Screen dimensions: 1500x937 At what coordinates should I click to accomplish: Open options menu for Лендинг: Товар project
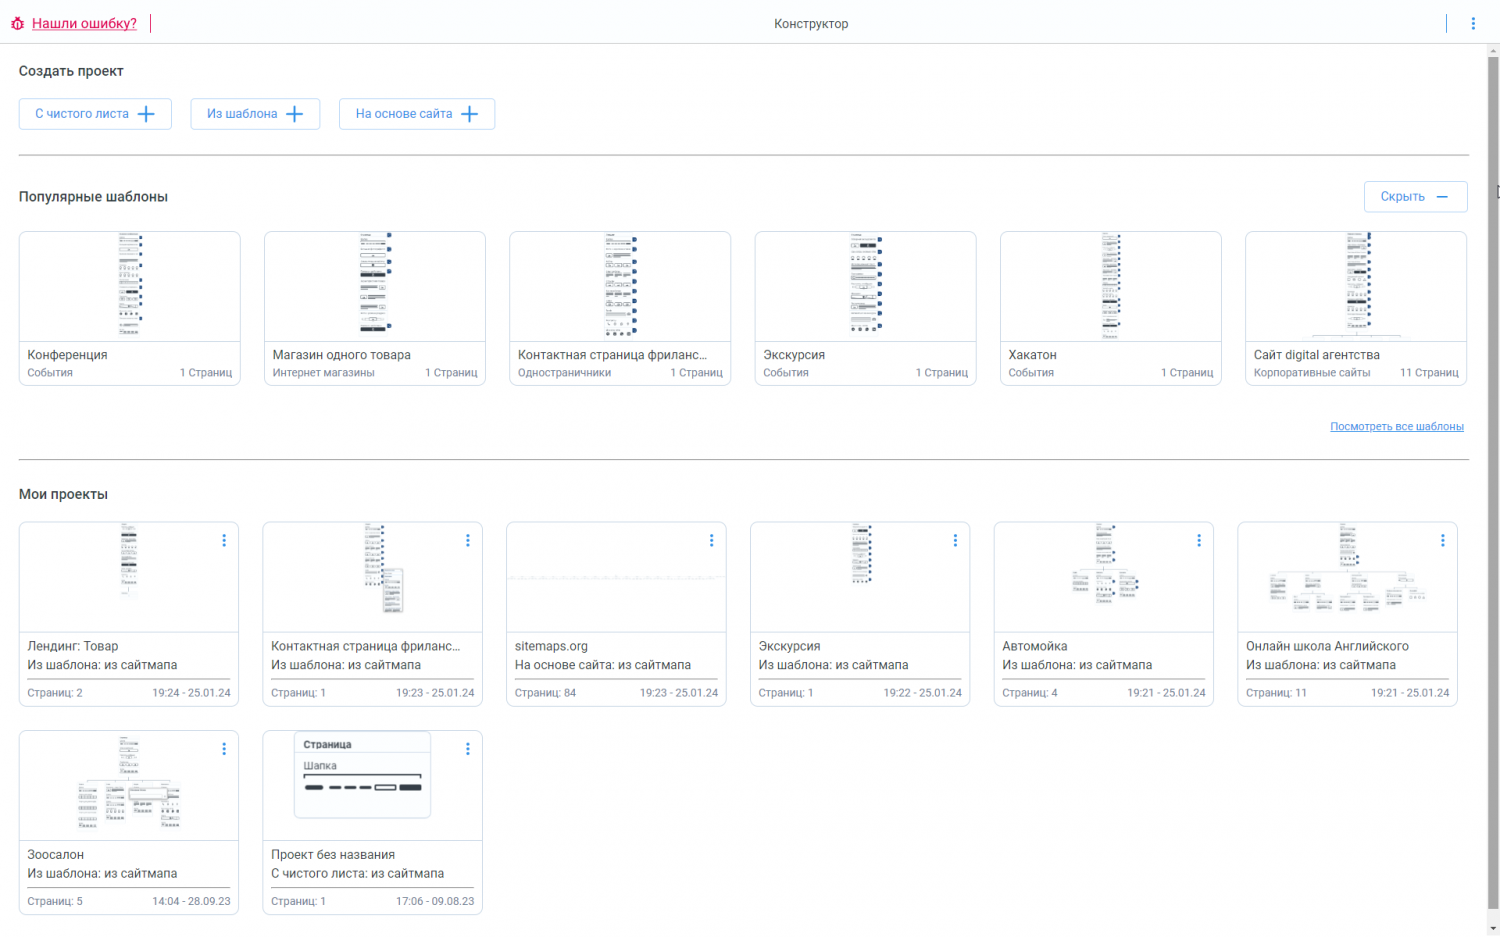tap(224, 540)
